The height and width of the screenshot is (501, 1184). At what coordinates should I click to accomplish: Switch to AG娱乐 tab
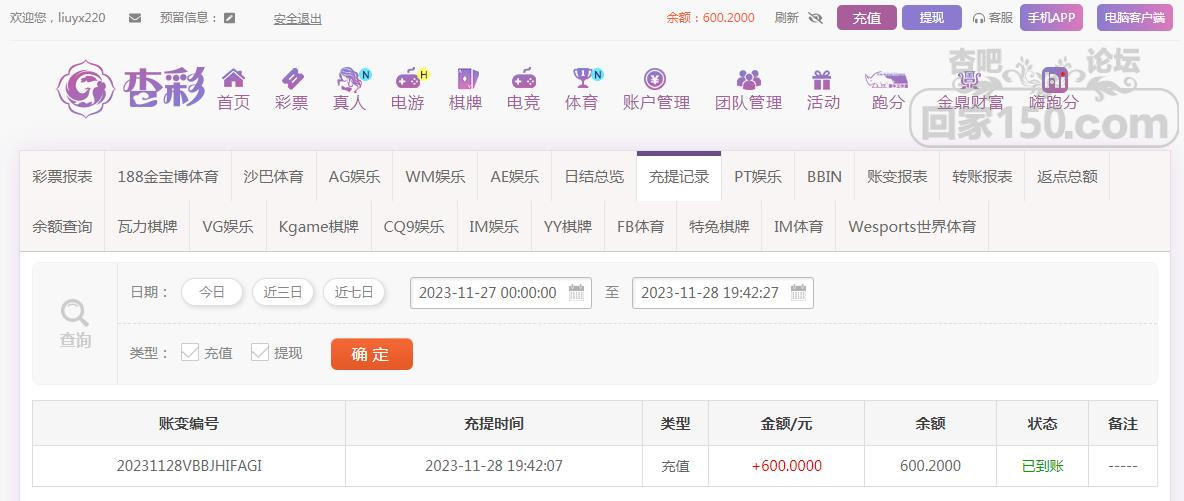coord(354,177)
